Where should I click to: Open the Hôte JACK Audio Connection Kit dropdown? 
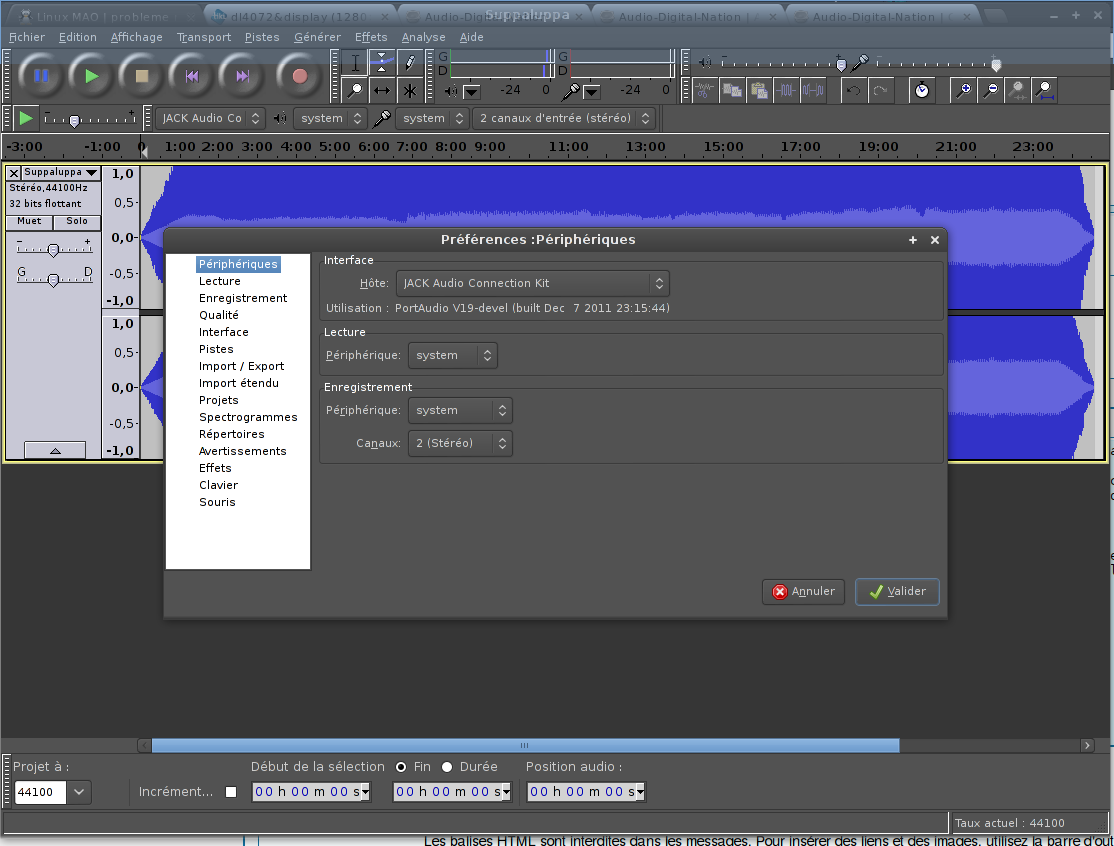[x=532, y=283]
